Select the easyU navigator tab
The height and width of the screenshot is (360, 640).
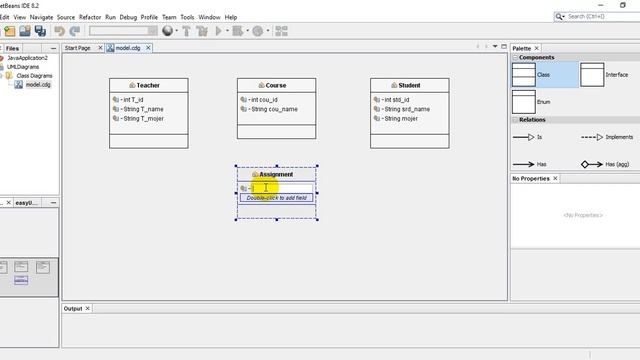(27, 202)
